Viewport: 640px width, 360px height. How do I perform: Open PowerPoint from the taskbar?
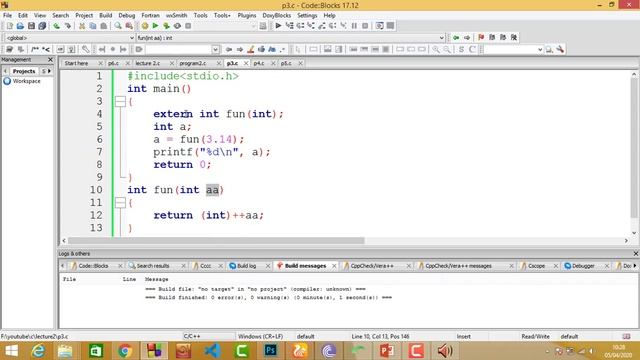[387, 351]
